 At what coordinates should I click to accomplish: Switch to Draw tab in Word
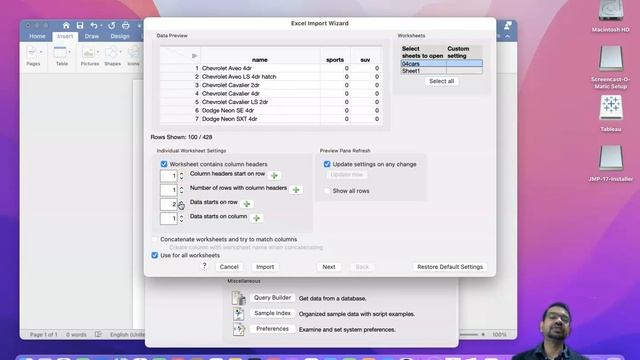tap(92, 36)
